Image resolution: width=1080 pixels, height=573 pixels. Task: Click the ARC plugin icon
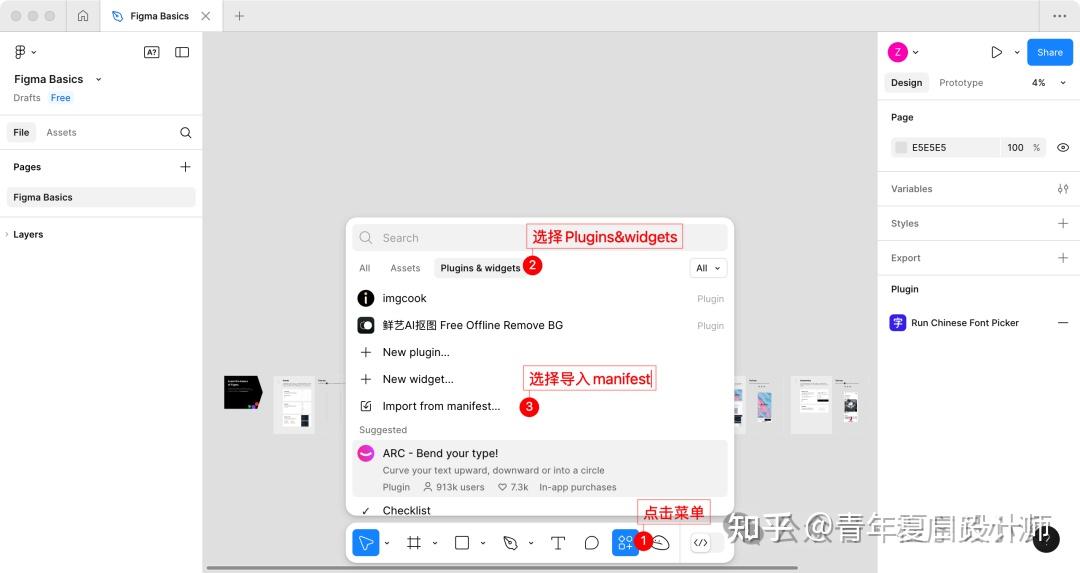pyautogui.click(x=366, y=453)
